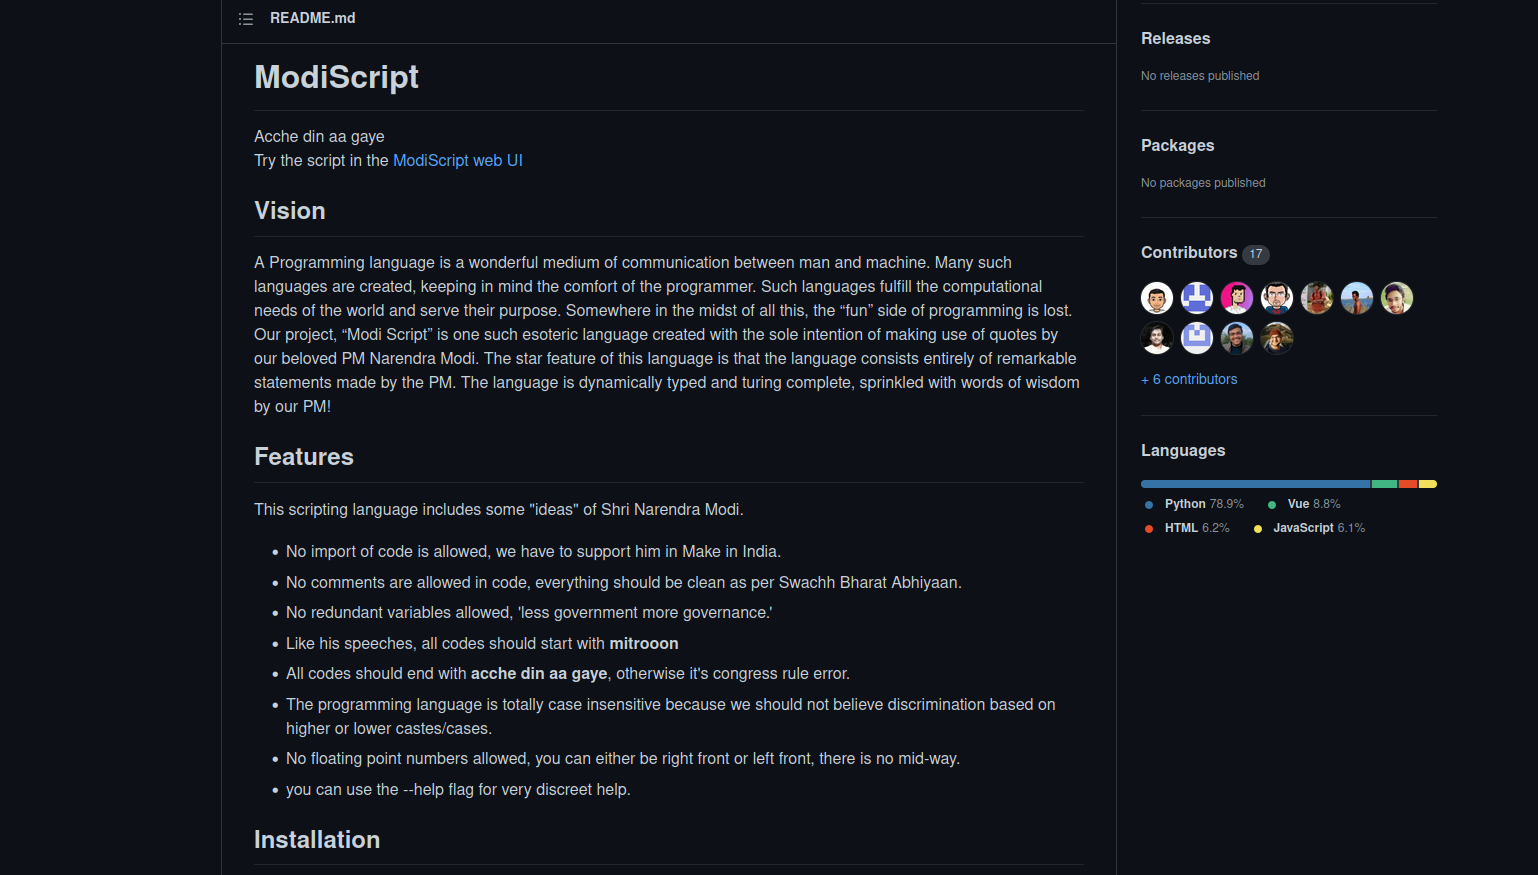Click the Features section heading
This screenshot has width=1538, height=875.
tap(304, 457)
